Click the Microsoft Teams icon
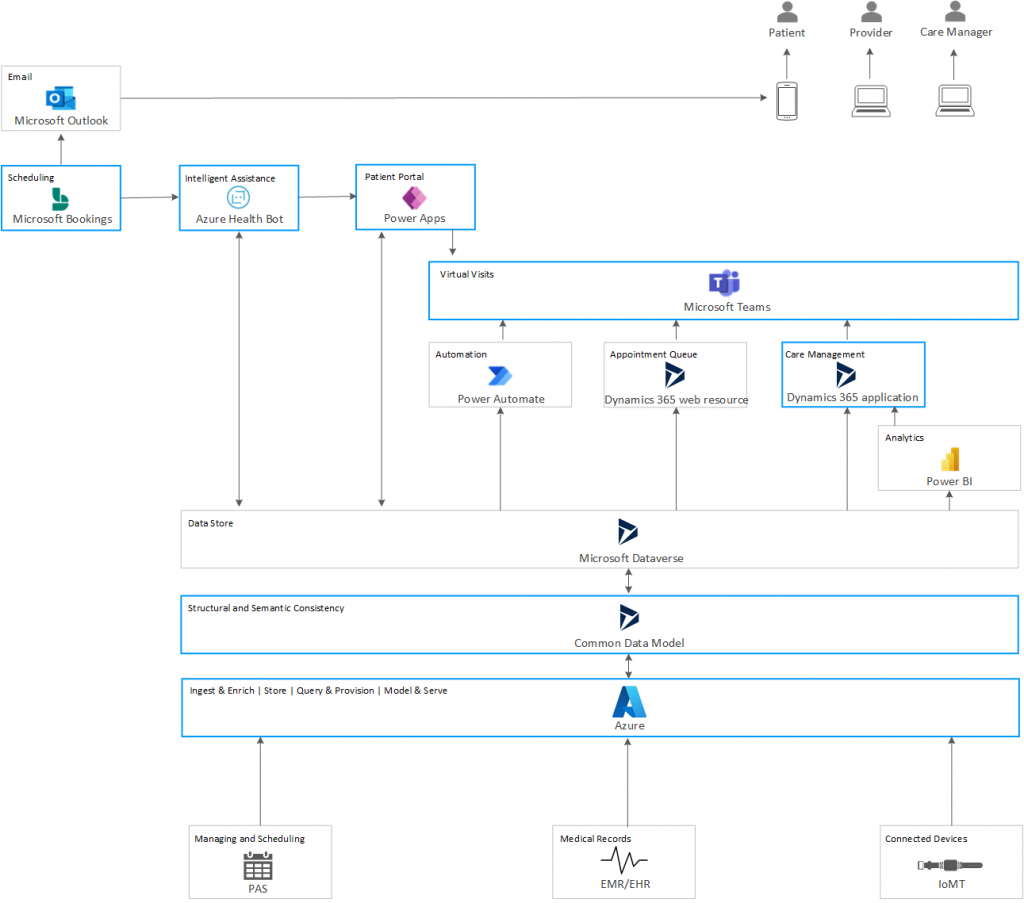Viewport: 1024px width, 903px height. point(724,283)
